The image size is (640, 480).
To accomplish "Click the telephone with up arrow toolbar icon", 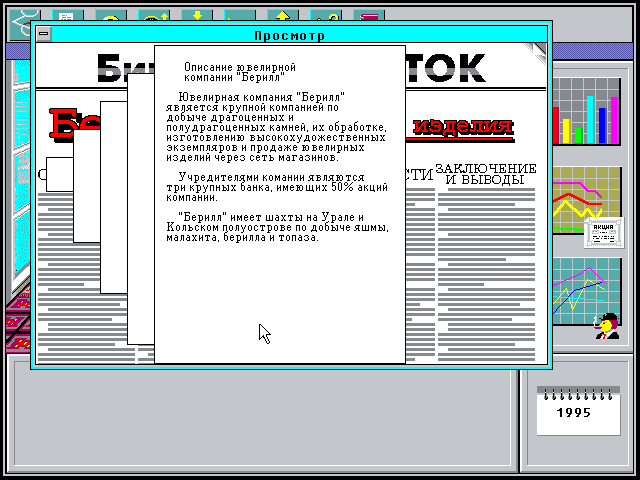I will click(154, 15).
